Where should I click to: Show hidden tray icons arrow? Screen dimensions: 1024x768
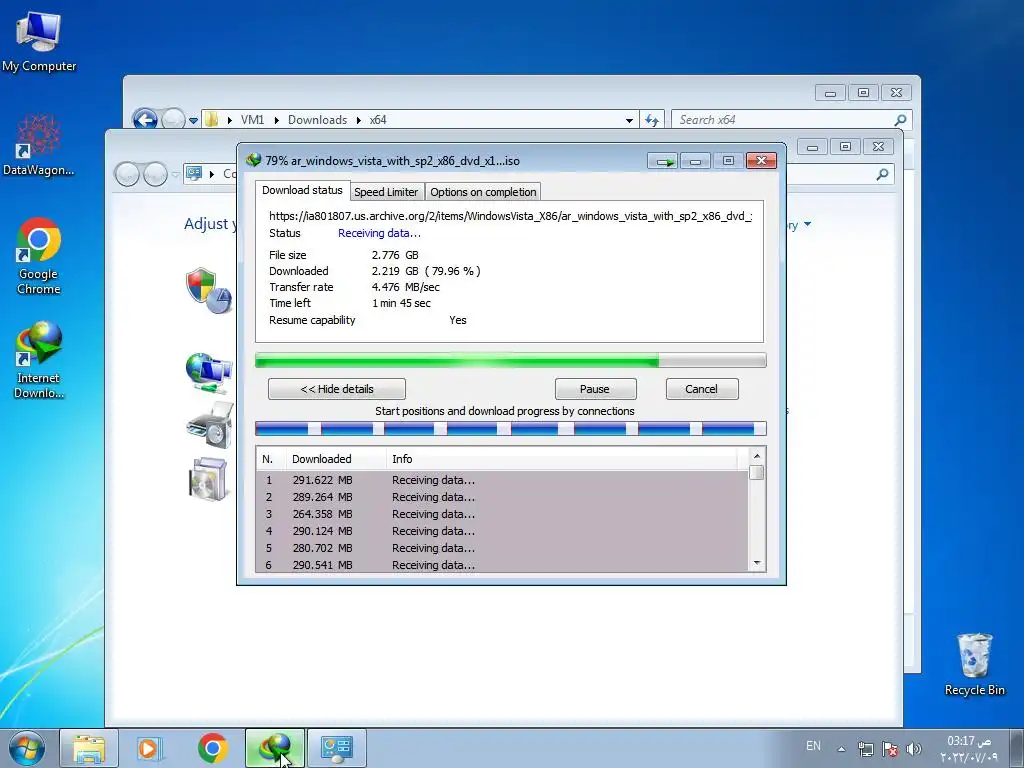click(841, 749)
